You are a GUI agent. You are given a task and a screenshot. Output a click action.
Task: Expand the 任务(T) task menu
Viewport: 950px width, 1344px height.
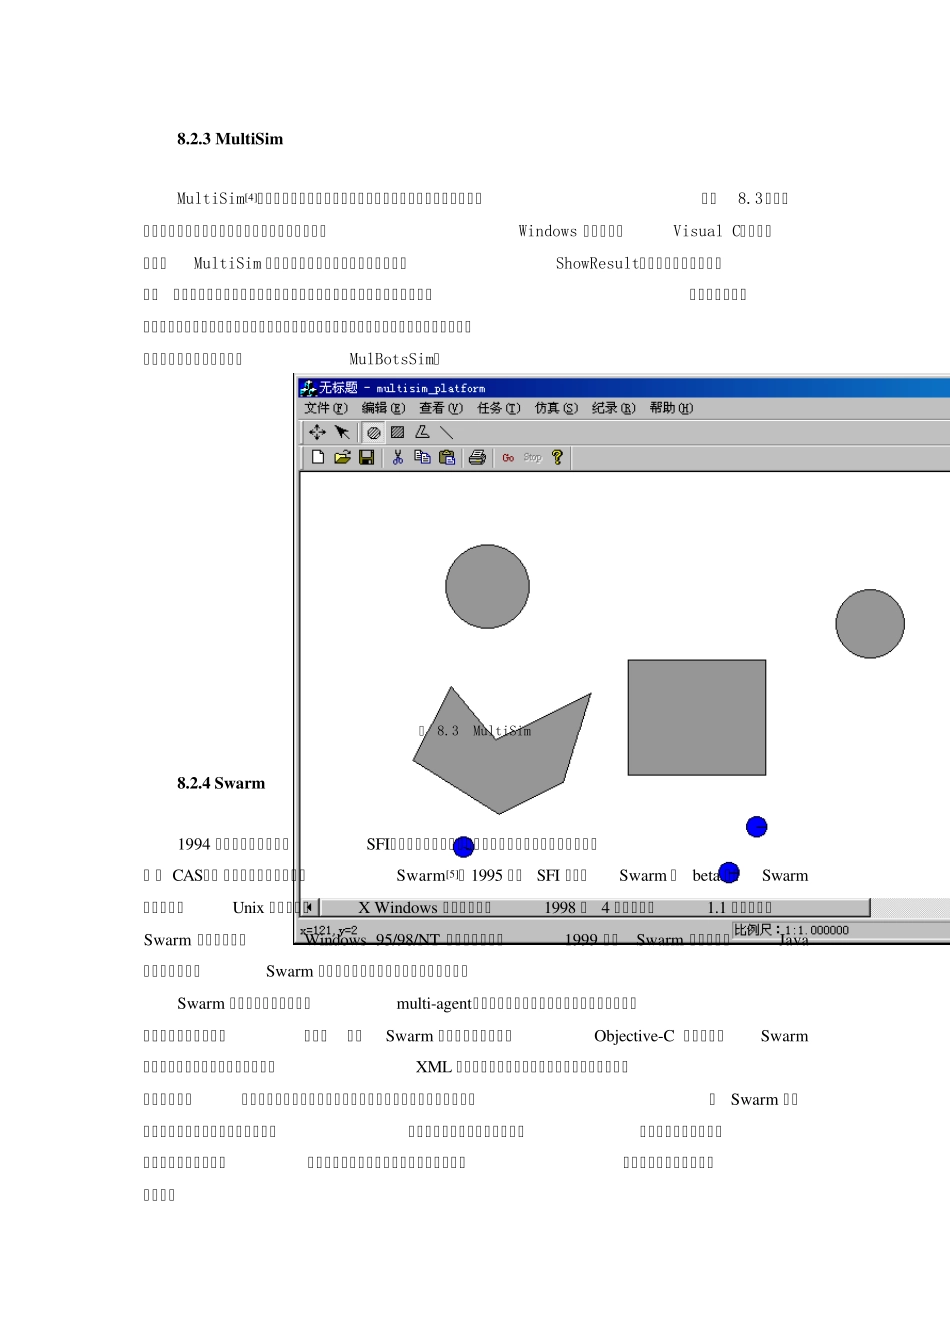498,408
